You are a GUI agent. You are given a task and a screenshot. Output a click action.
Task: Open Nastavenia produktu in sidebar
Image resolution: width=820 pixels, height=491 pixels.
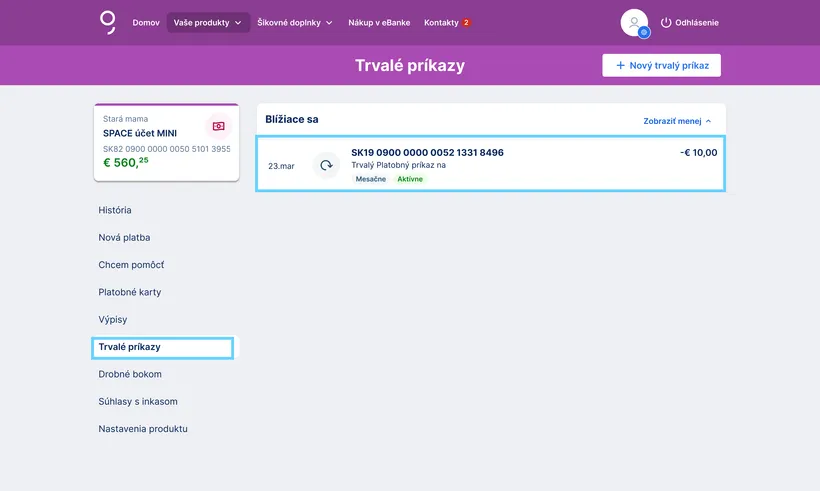click(143, 429)
